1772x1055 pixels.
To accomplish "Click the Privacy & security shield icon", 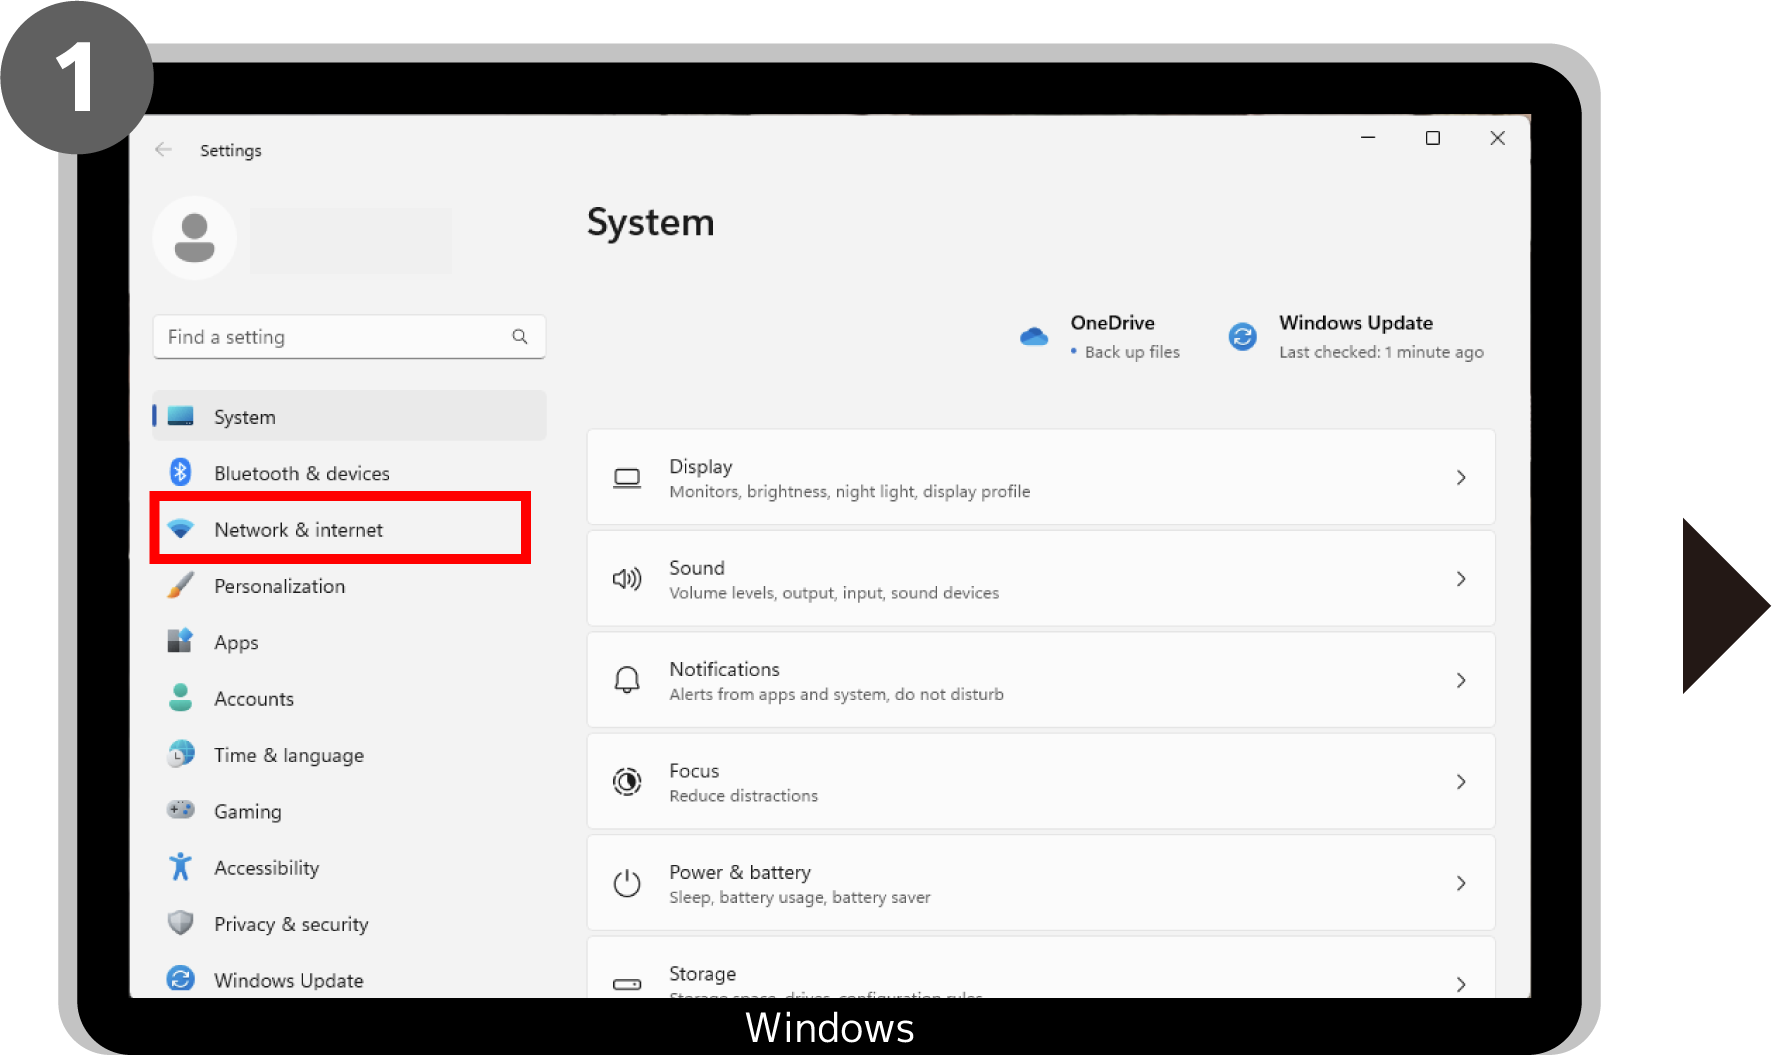I will coord(181,923).
